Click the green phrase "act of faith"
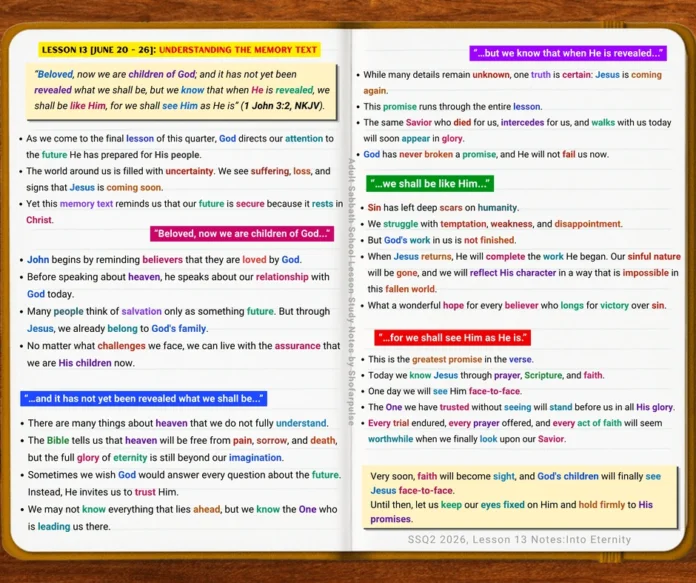 (599, 423)
